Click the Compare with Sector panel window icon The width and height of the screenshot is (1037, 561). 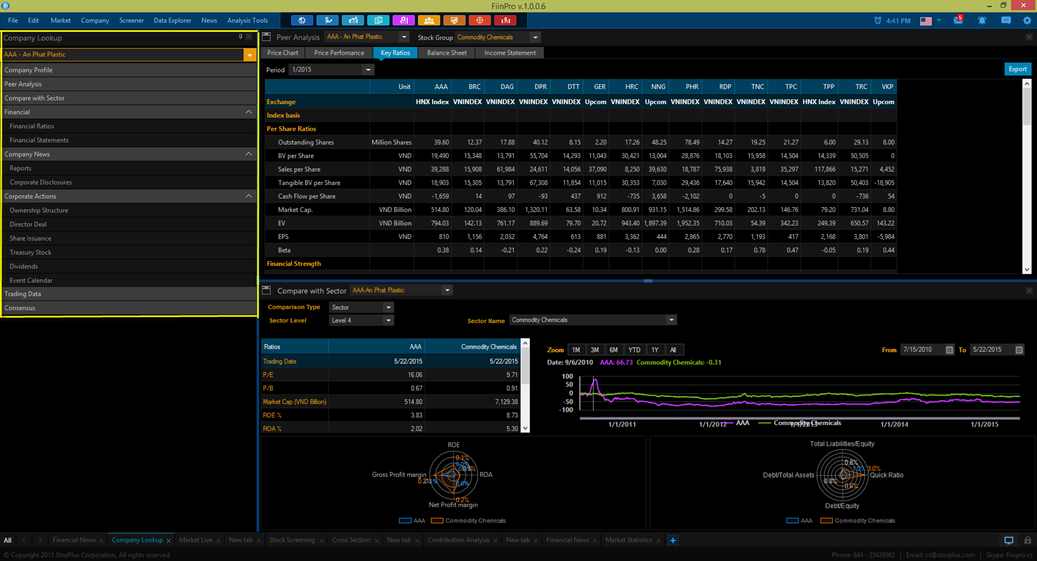(267, 290)
